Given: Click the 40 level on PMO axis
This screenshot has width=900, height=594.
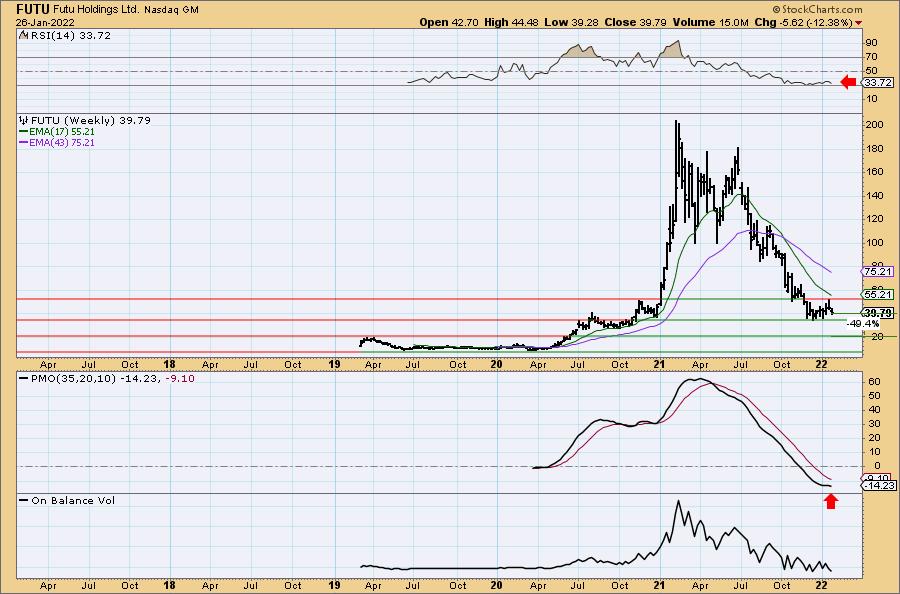Looking at the screenshot, I should pos(874,410).
